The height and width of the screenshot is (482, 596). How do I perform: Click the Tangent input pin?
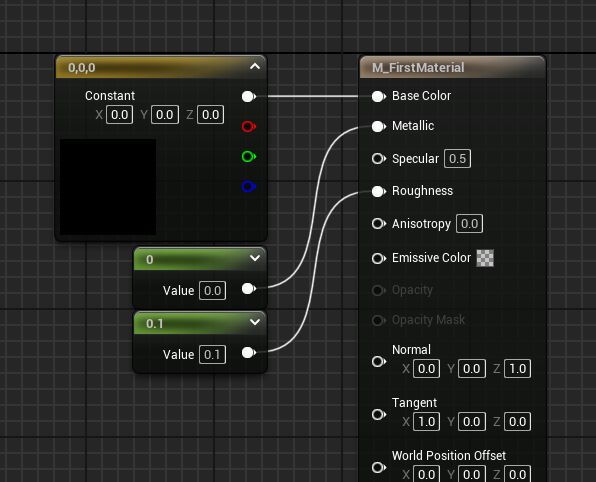click(x=379, y=414)
